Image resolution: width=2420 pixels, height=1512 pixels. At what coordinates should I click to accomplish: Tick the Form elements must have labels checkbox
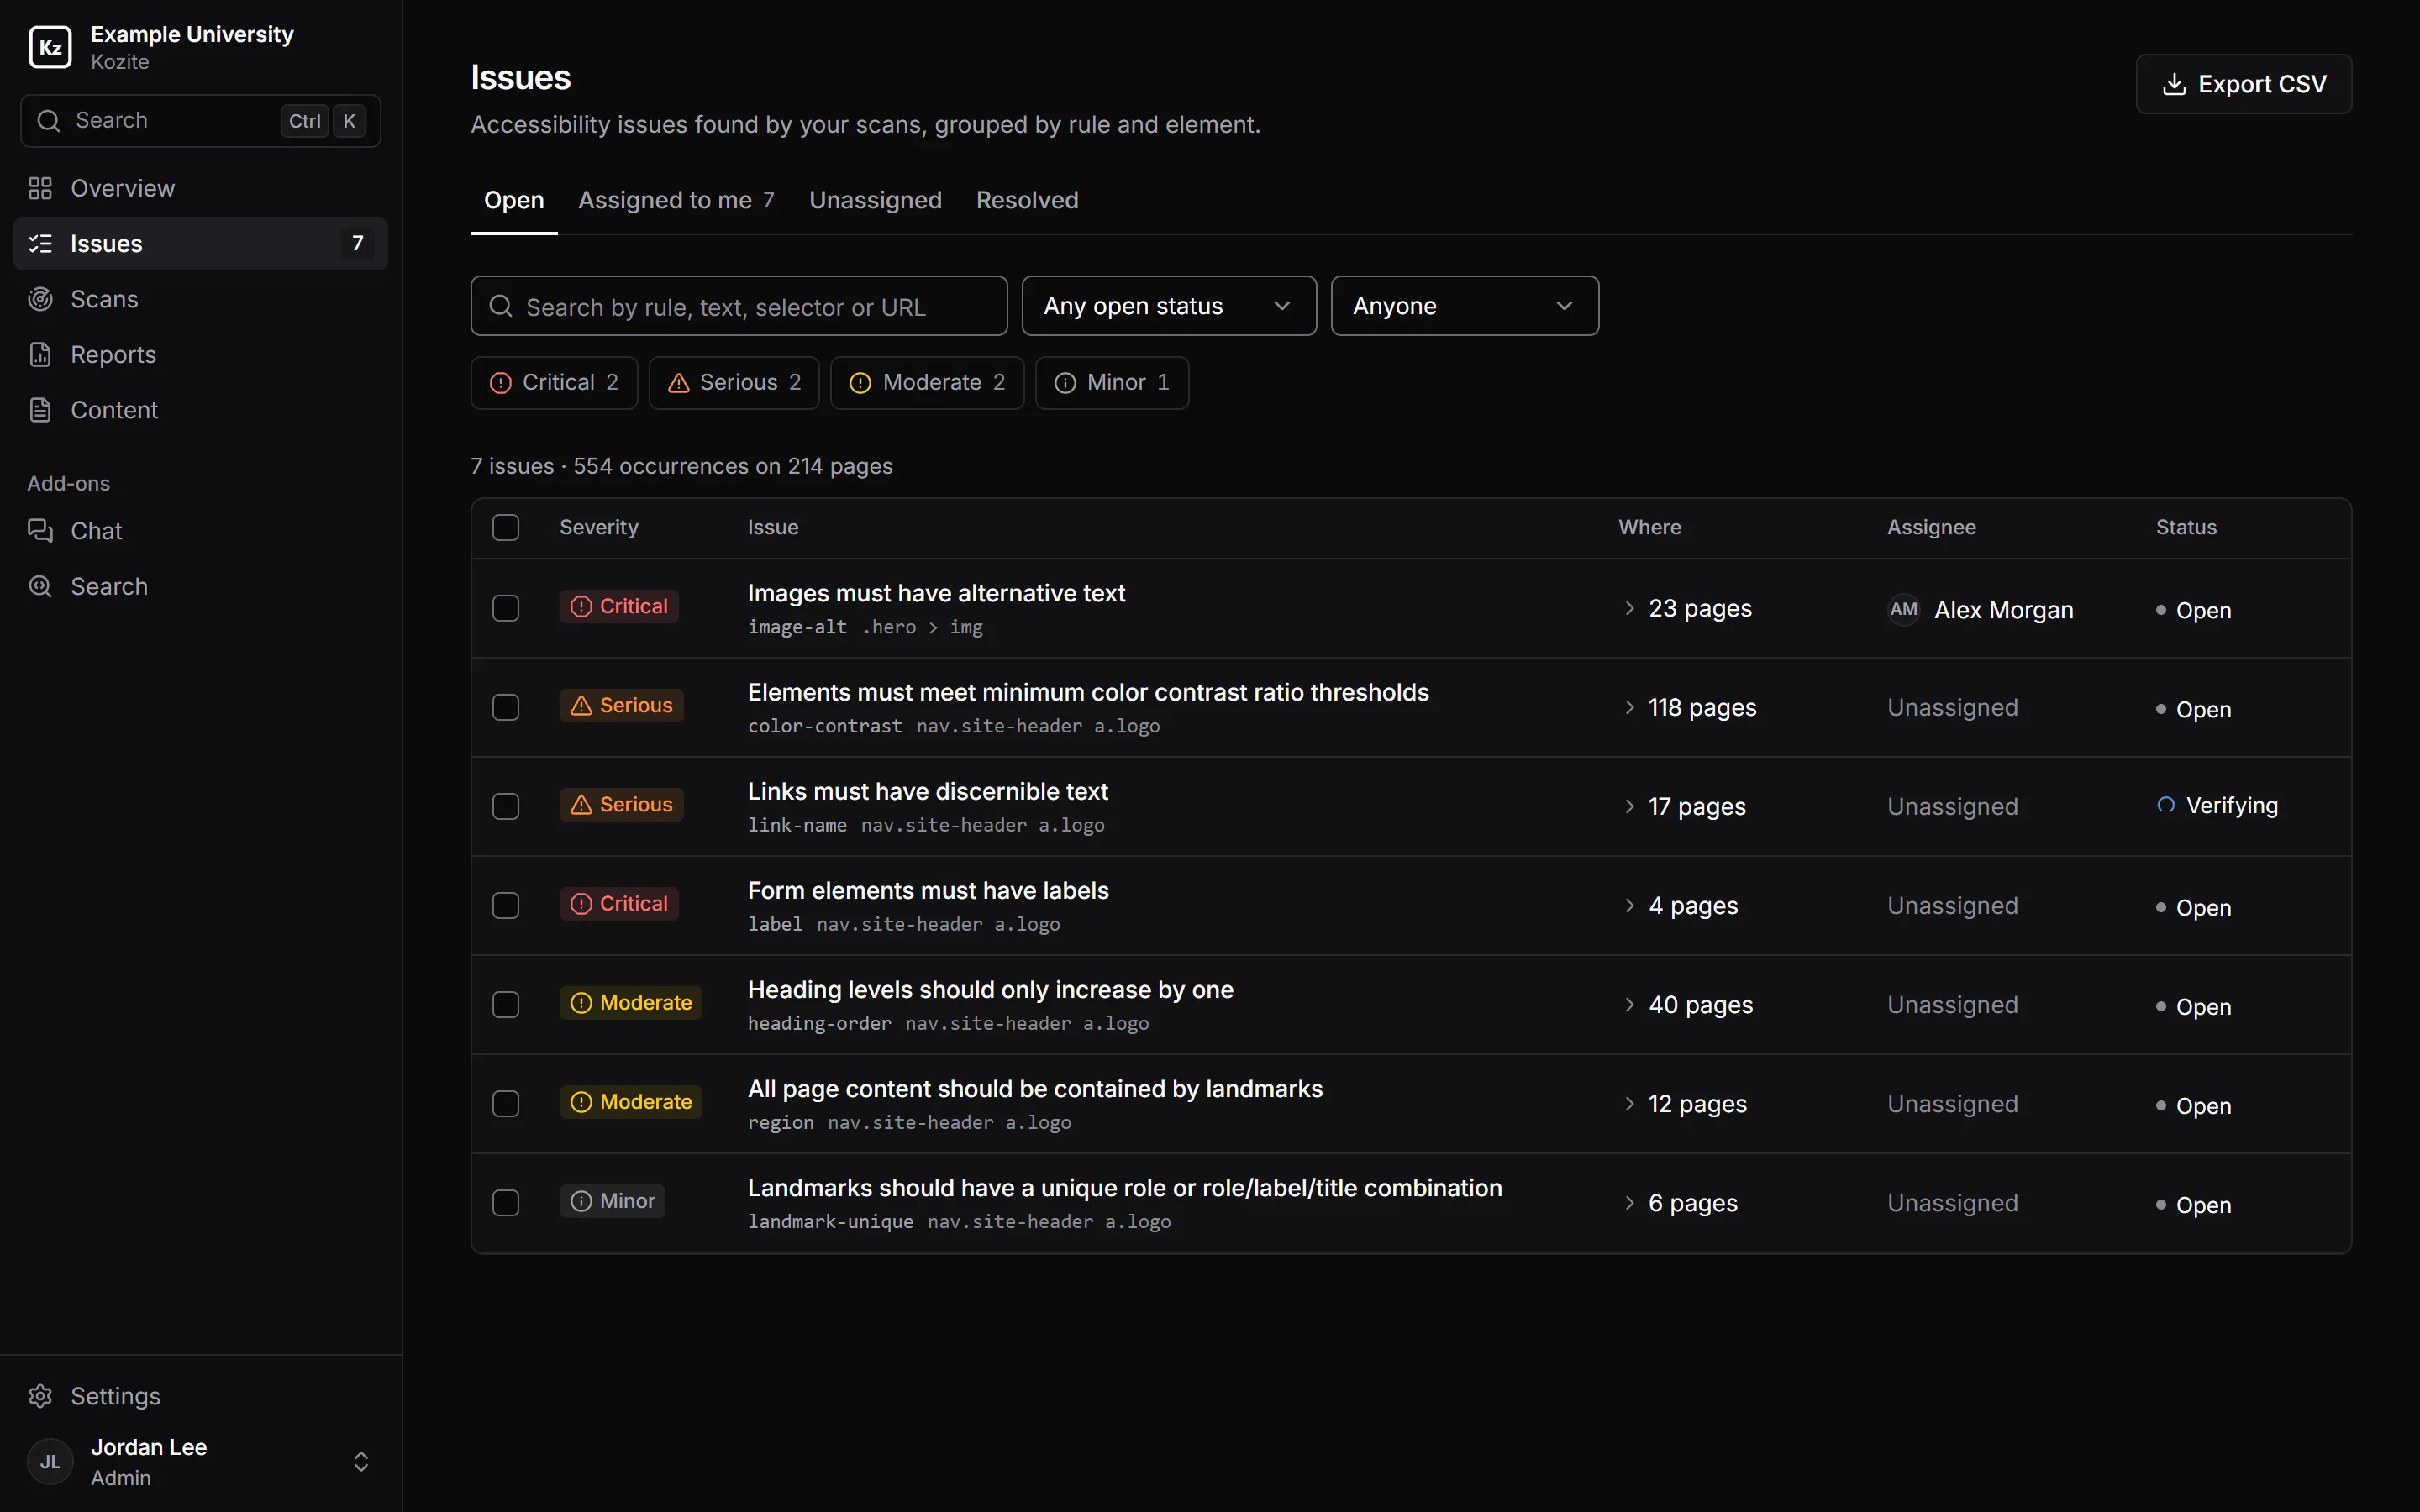click(506, 905)
